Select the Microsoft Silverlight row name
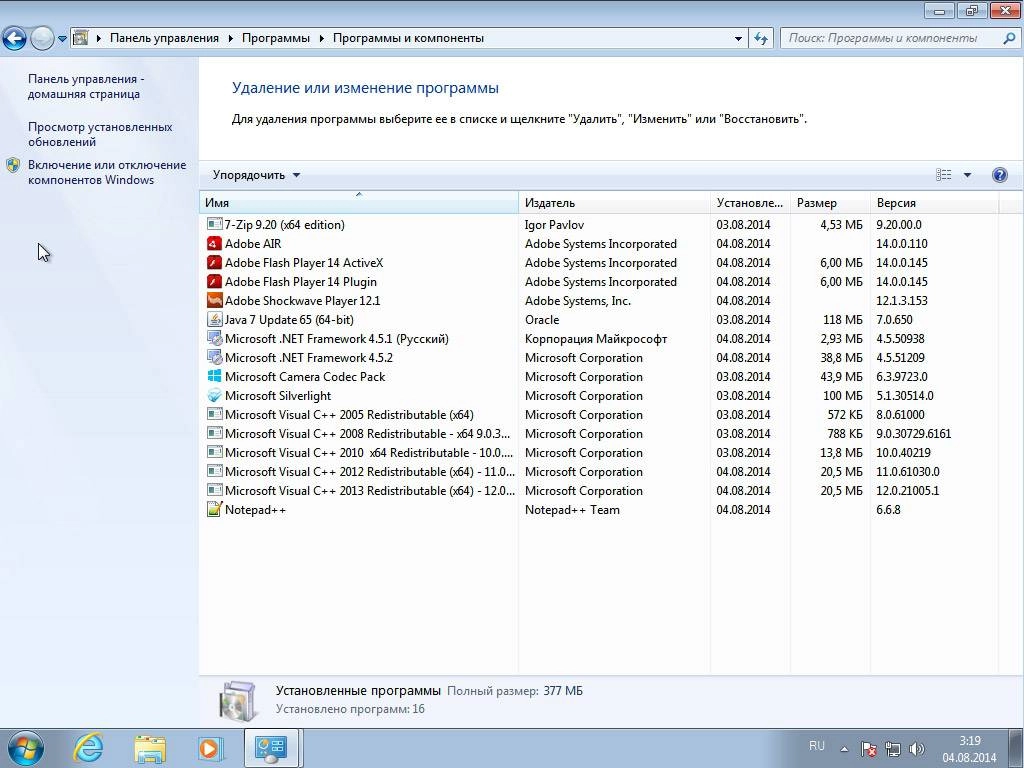Image resolution: width=1024 pixels, height=768 pixels. [278, 395]
